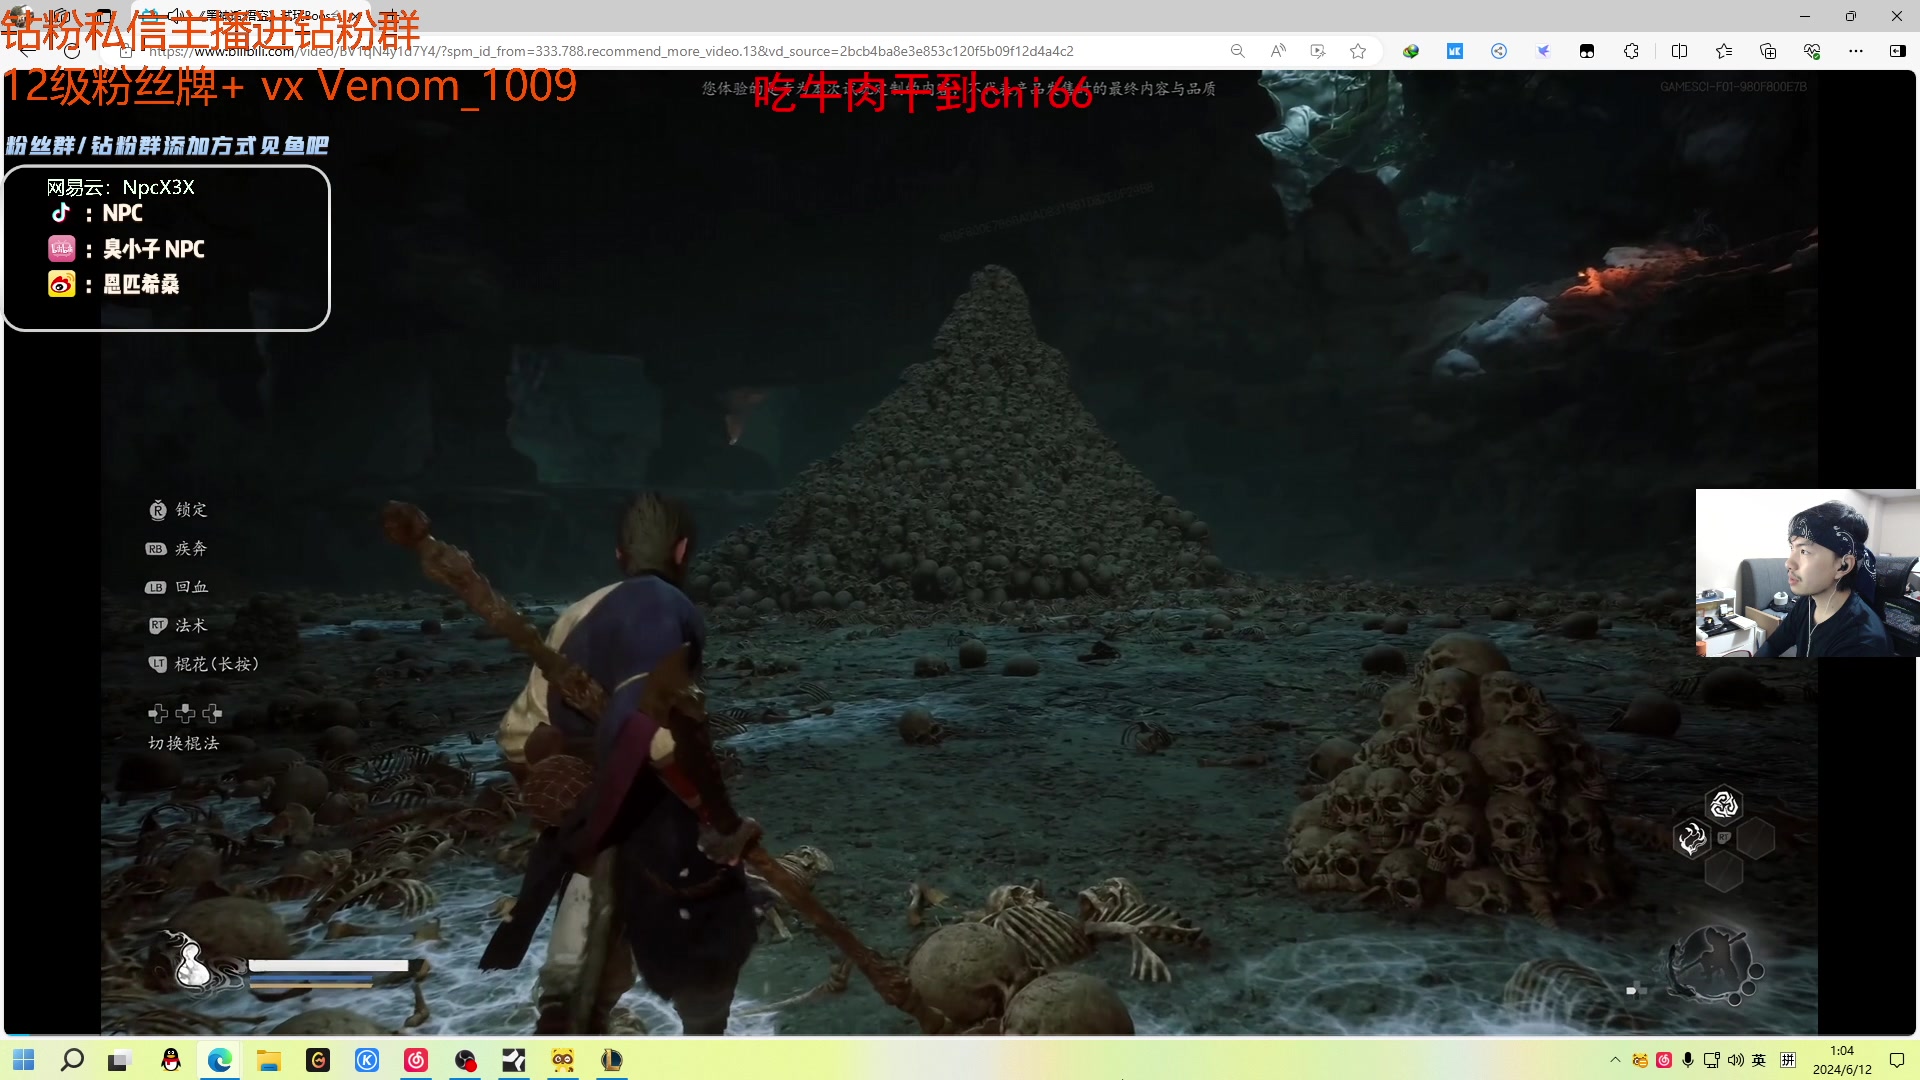Viewport: 1920px width, 1080px height.
Task: Open the clock showing 1:04 2024/6/12
Action: pyautogui.click(x=1842, y=1060)
